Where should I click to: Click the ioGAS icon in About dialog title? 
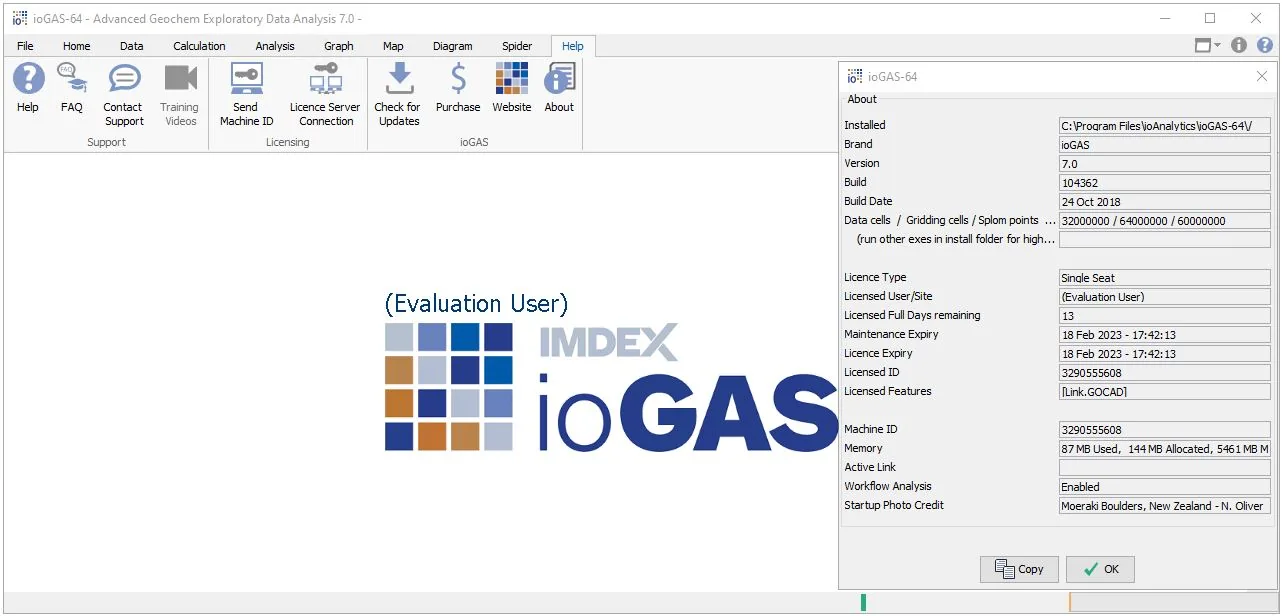[855, 76]
